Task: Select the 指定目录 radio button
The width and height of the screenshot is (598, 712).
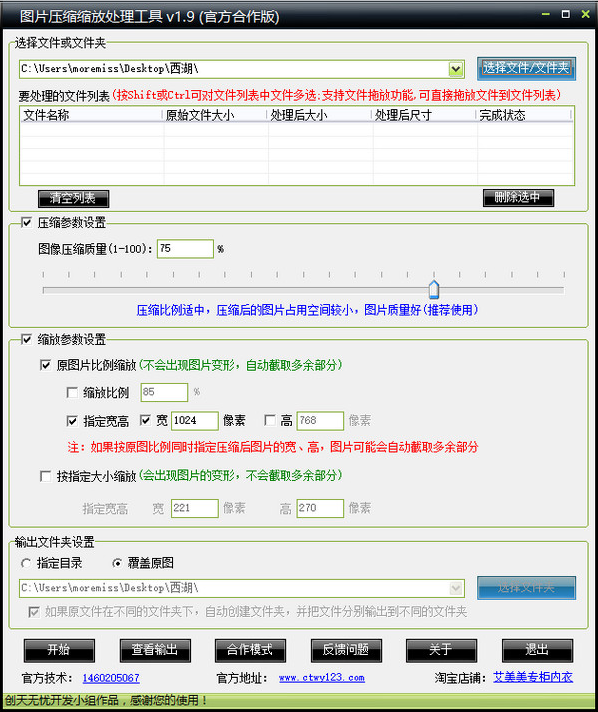Action: point(26,564)
